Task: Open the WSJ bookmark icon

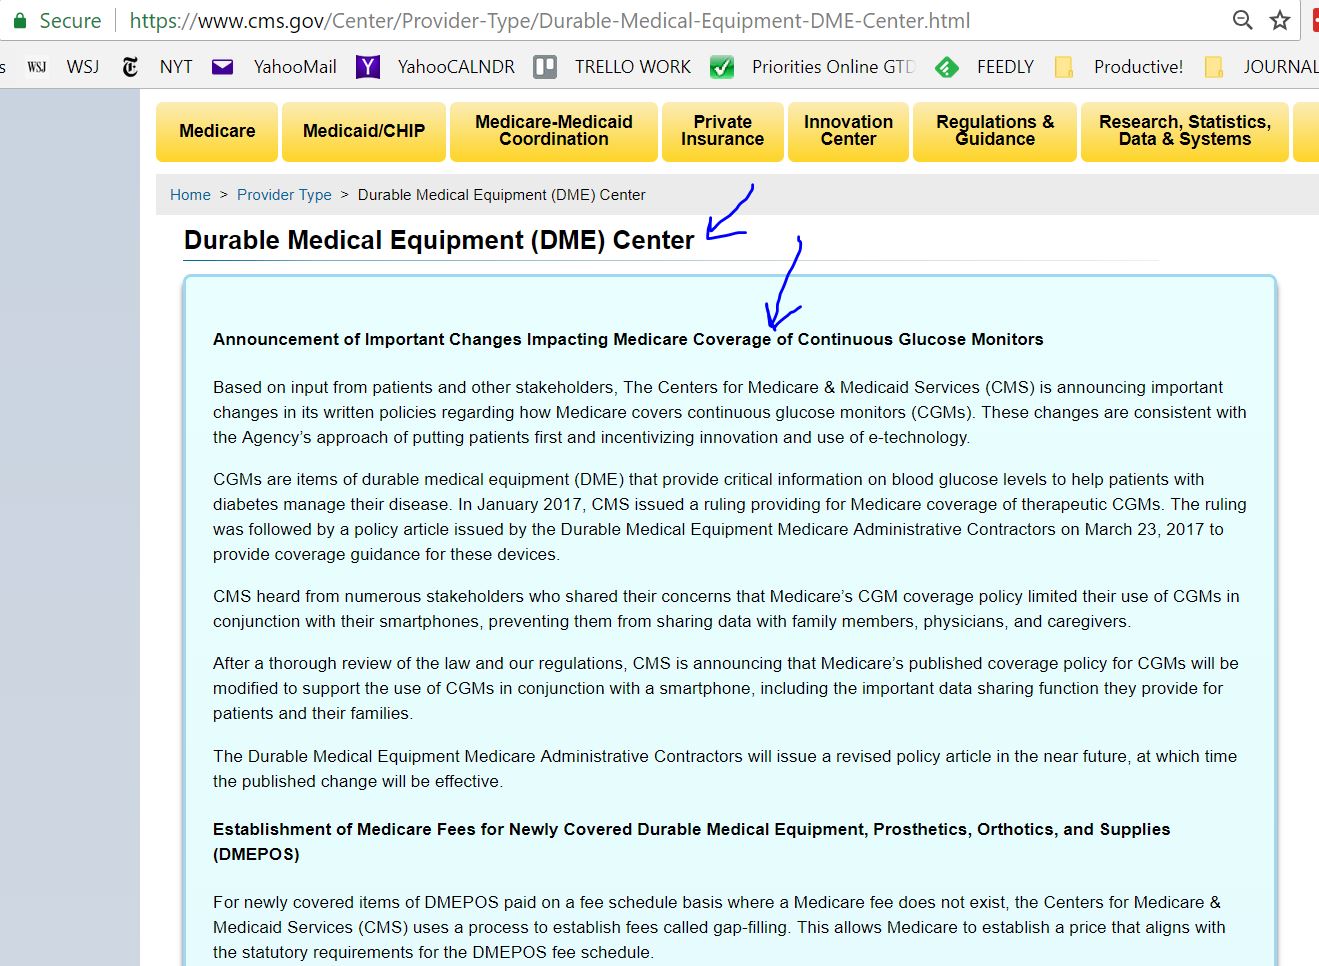Action: pos(37,66)
